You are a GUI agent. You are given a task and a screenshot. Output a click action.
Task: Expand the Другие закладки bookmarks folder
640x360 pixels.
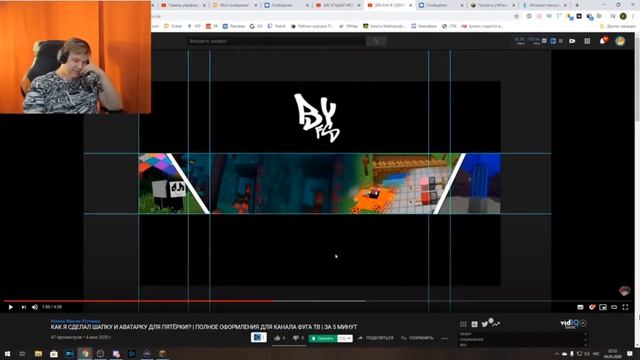point(618,26)
